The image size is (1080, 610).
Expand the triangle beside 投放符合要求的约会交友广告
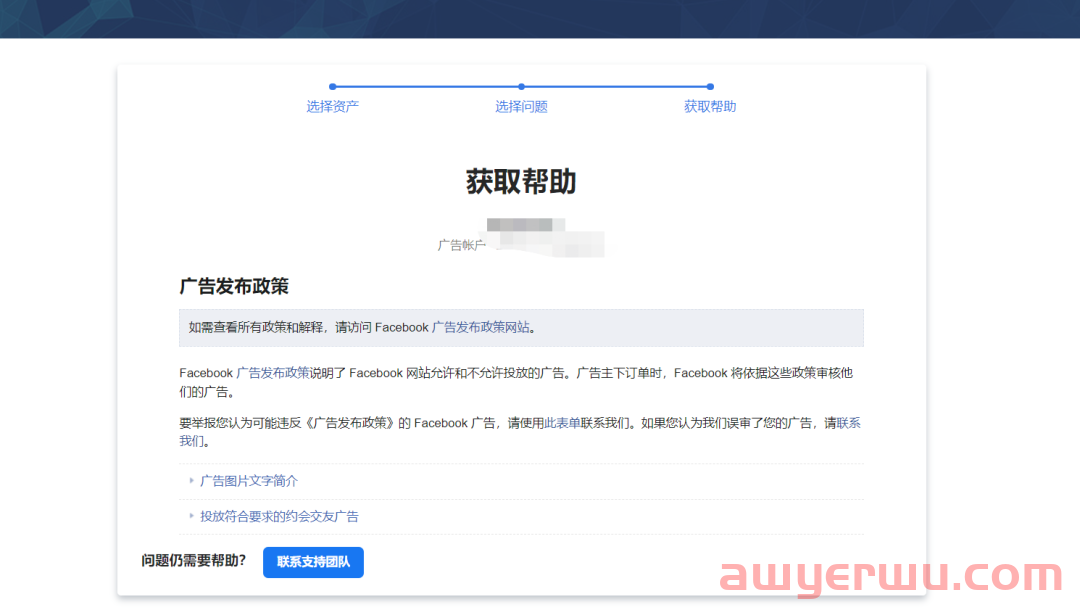[x=191, y=516]
